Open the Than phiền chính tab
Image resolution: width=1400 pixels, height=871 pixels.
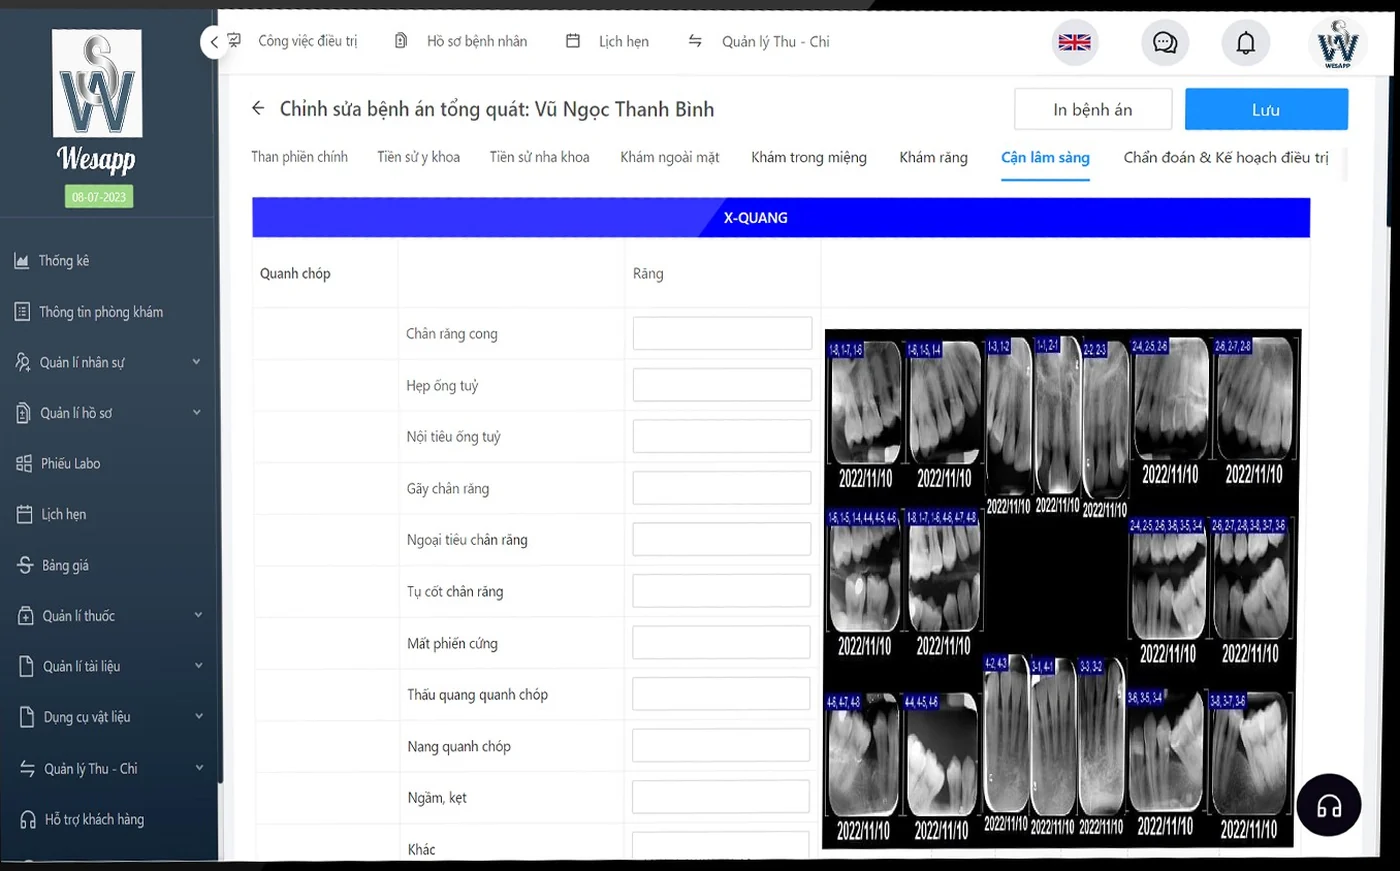coord(300,157)
